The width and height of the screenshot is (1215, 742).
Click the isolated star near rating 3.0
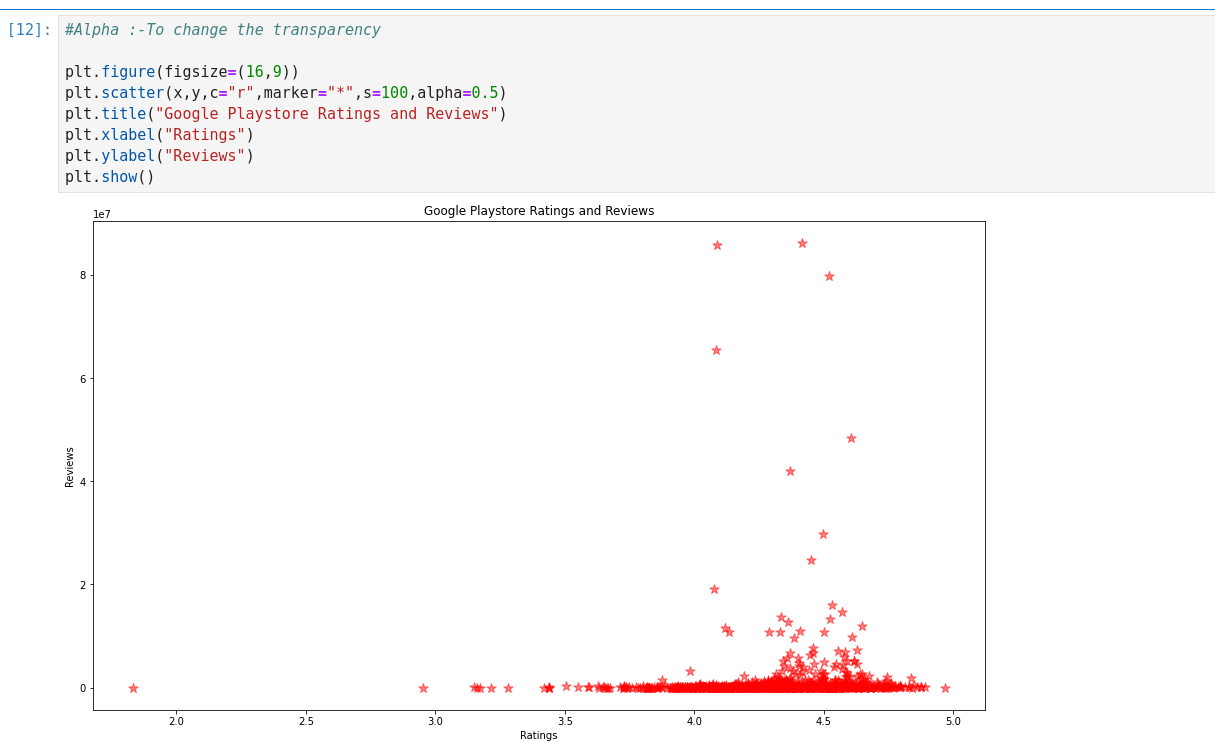[x=423, y=688]
